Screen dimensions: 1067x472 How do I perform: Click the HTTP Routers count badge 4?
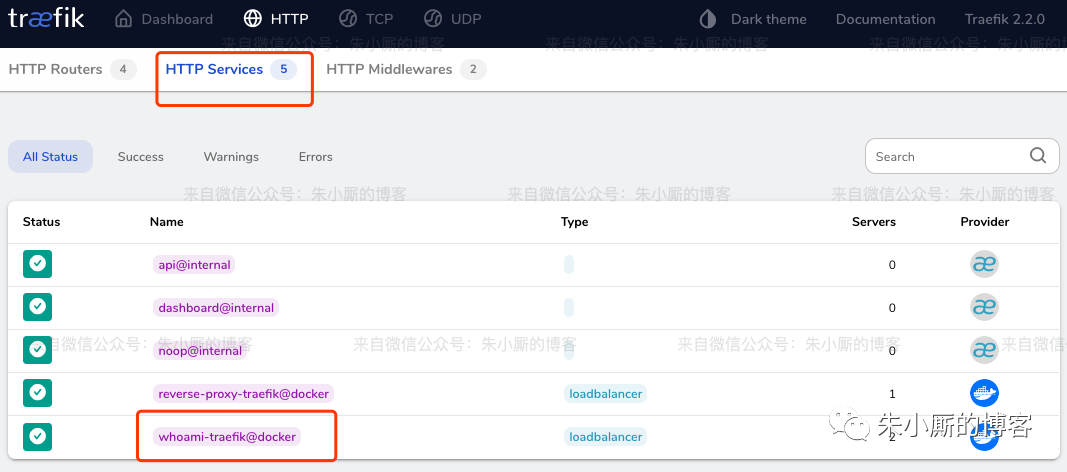(123, 69)
